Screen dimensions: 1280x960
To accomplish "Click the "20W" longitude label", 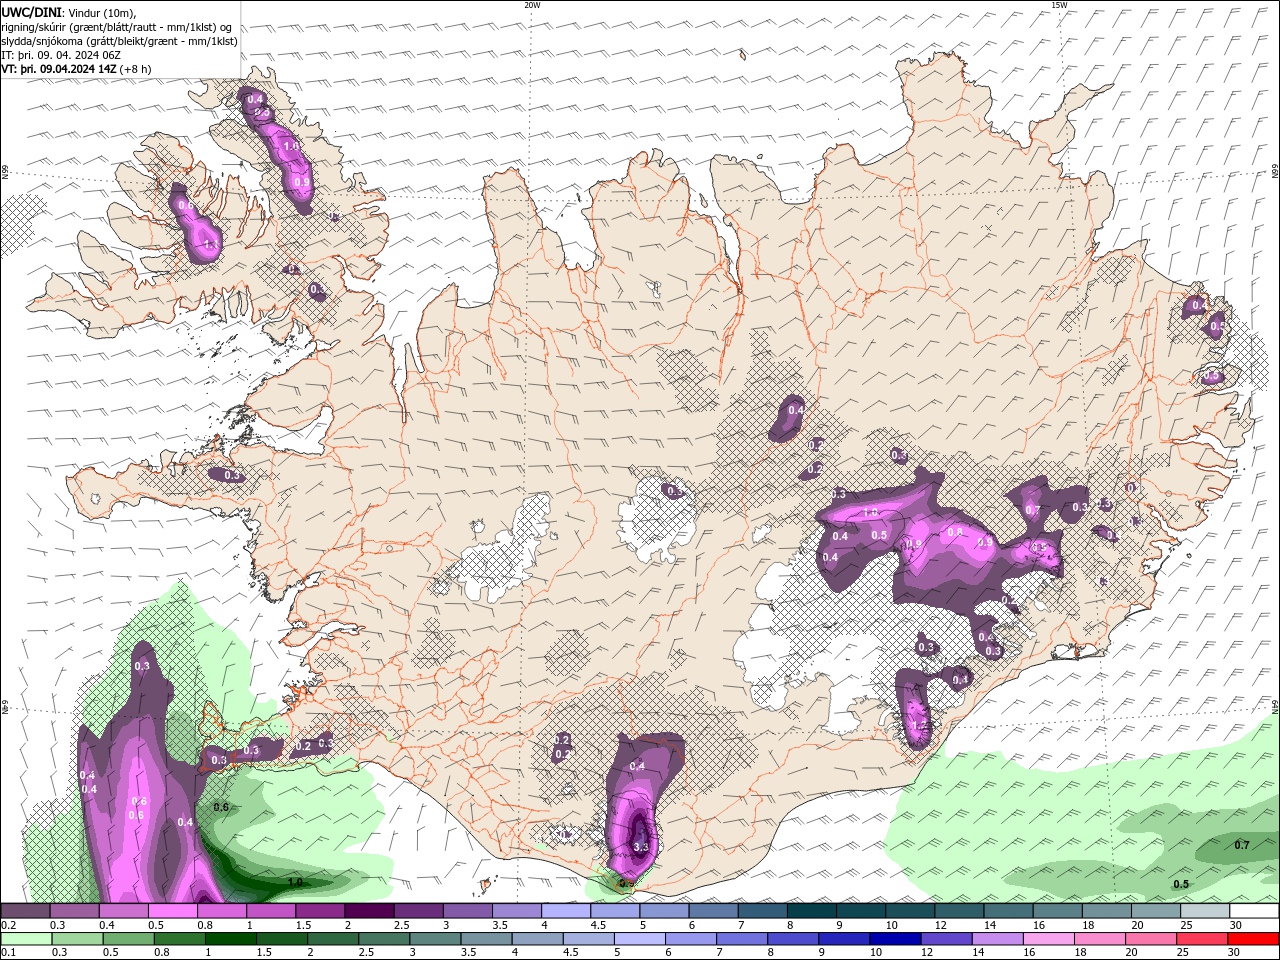I will 532,5.
